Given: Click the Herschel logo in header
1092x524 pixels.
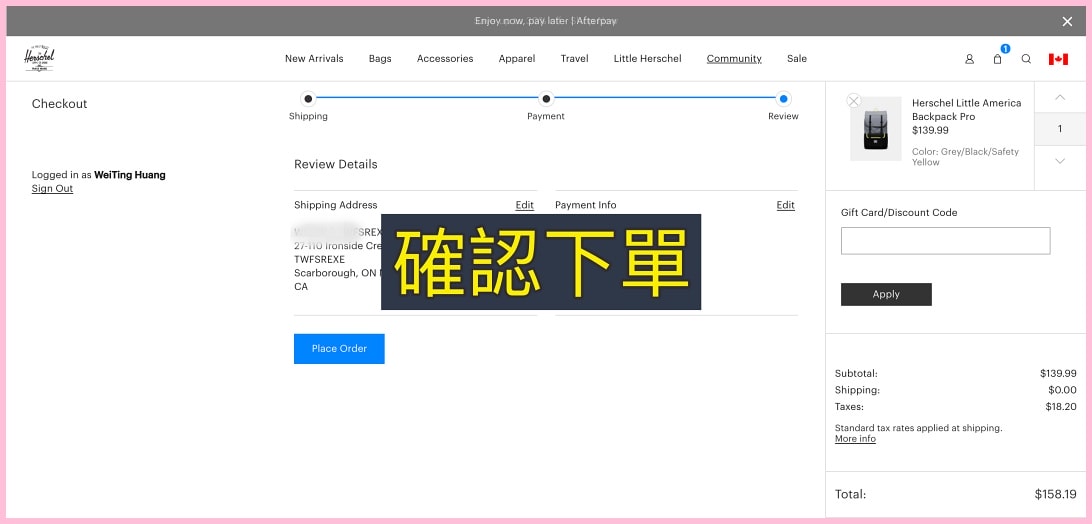Looking at the screenshot, I should tap(40, 59).
